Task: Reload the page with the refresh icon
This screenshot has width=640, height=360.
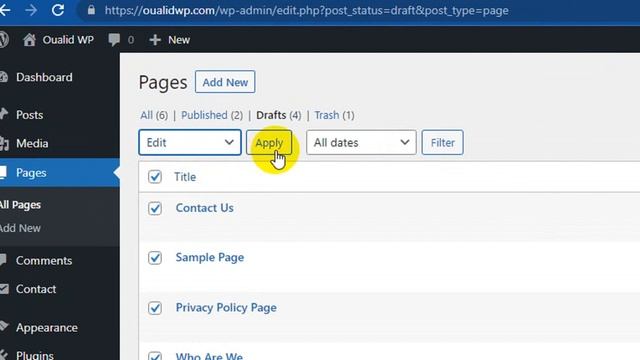Action: pyautogui.click(x=58, y=10)
